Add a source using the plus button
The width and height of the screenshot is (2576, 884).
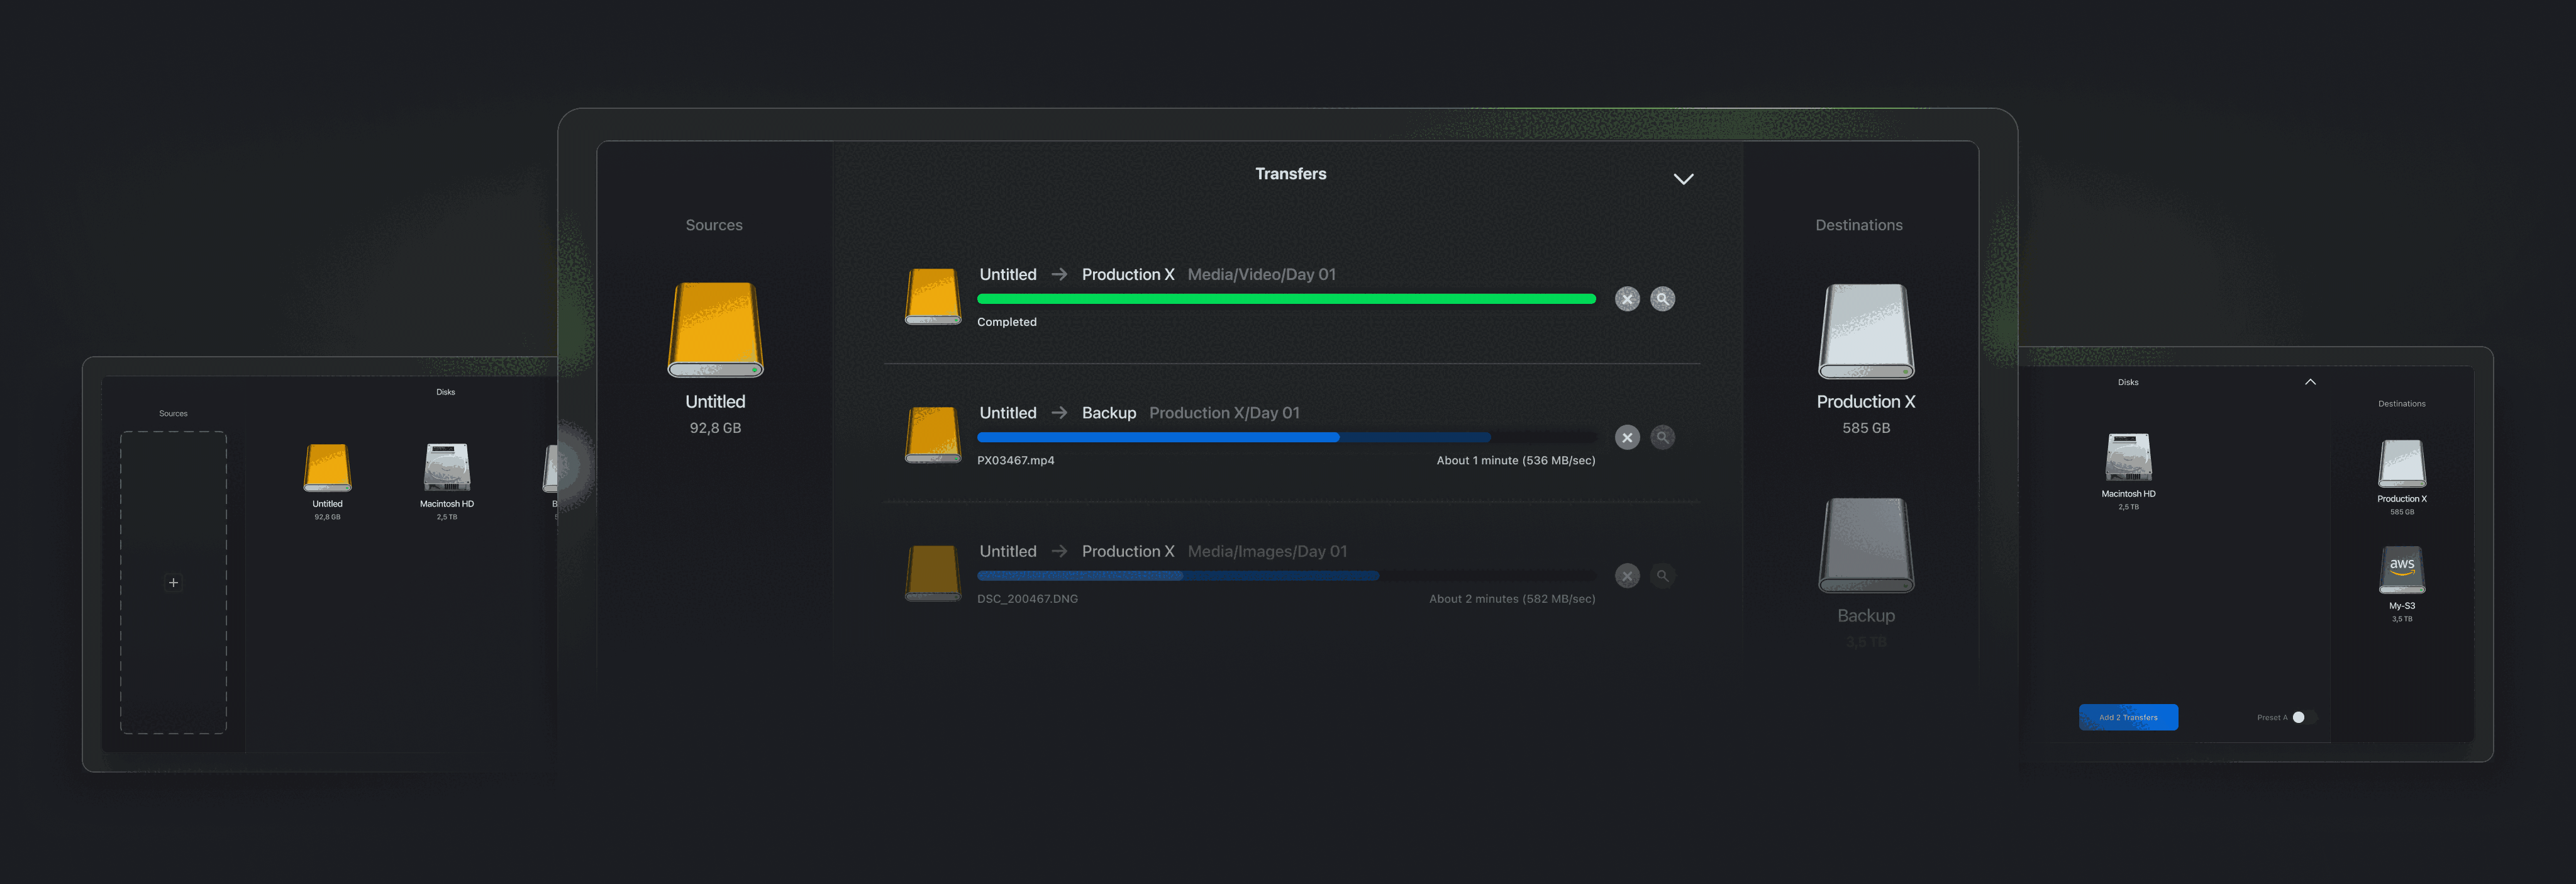pos(173,582)
